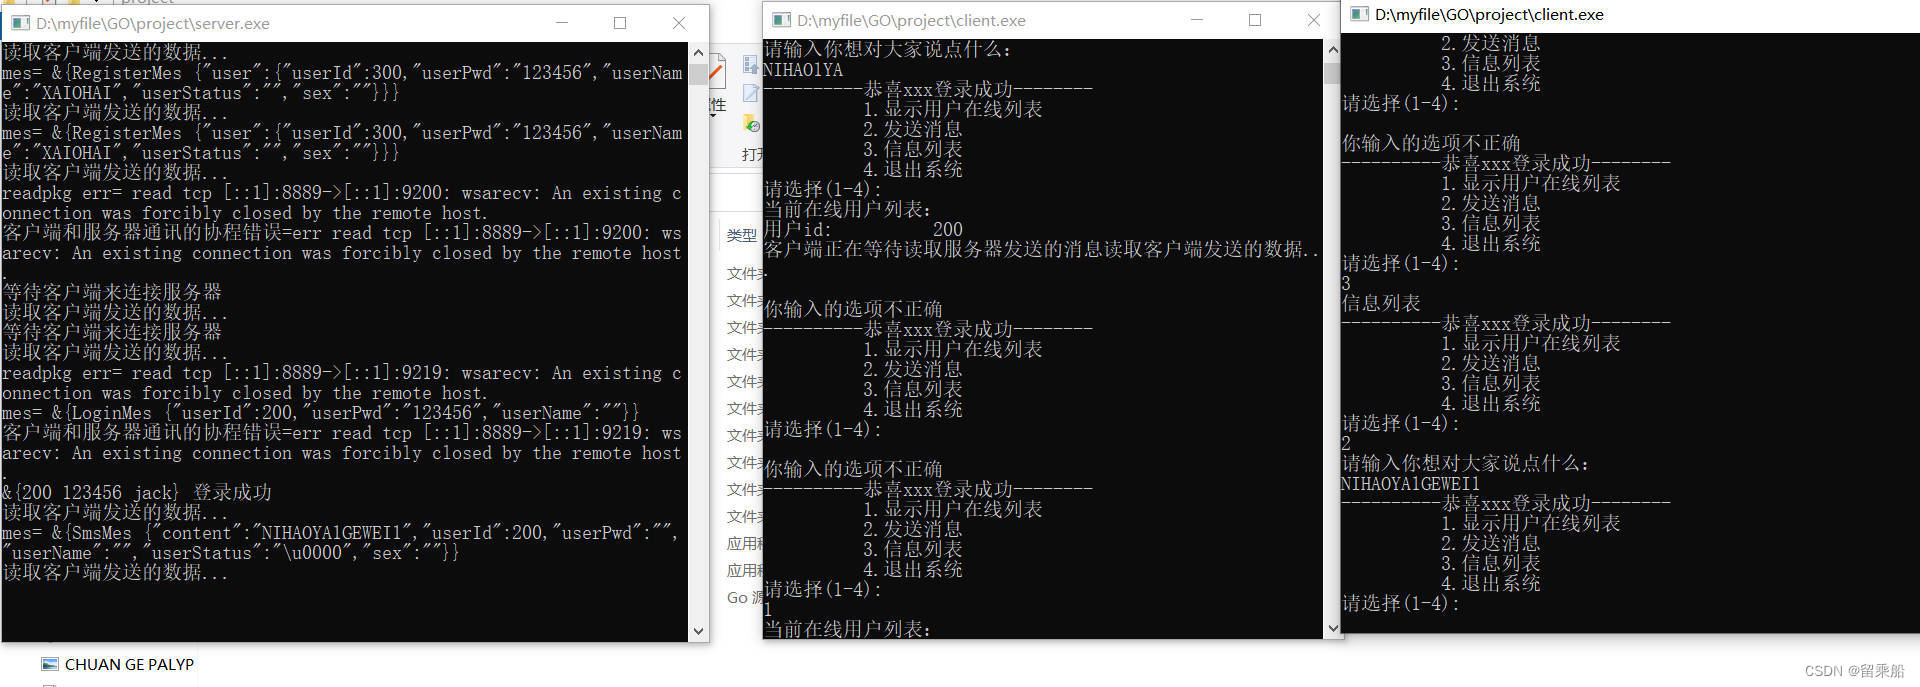Screen dimensions: 1920x687
Task: Click the "mes= &{SmsMes" line in server.exe
Action: pos(340,543)
